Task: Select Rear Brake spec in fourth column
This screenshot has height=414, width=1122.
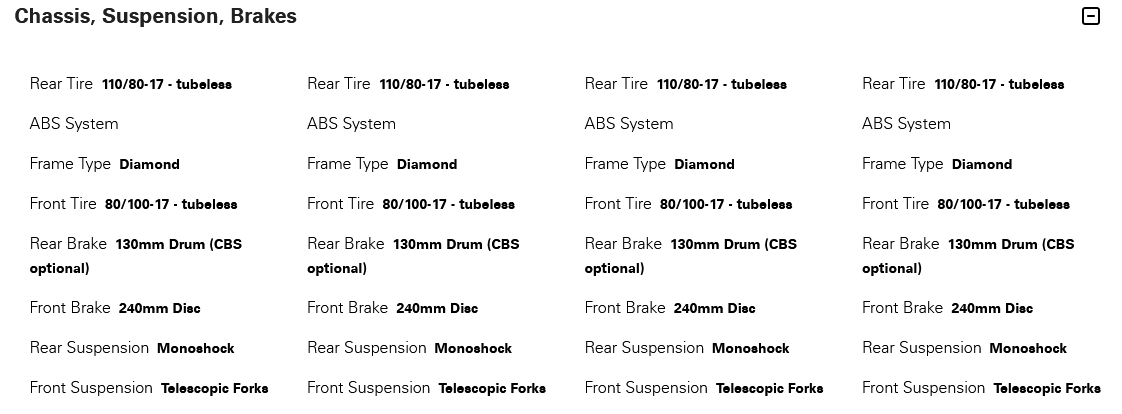Action: coord(968,256)
